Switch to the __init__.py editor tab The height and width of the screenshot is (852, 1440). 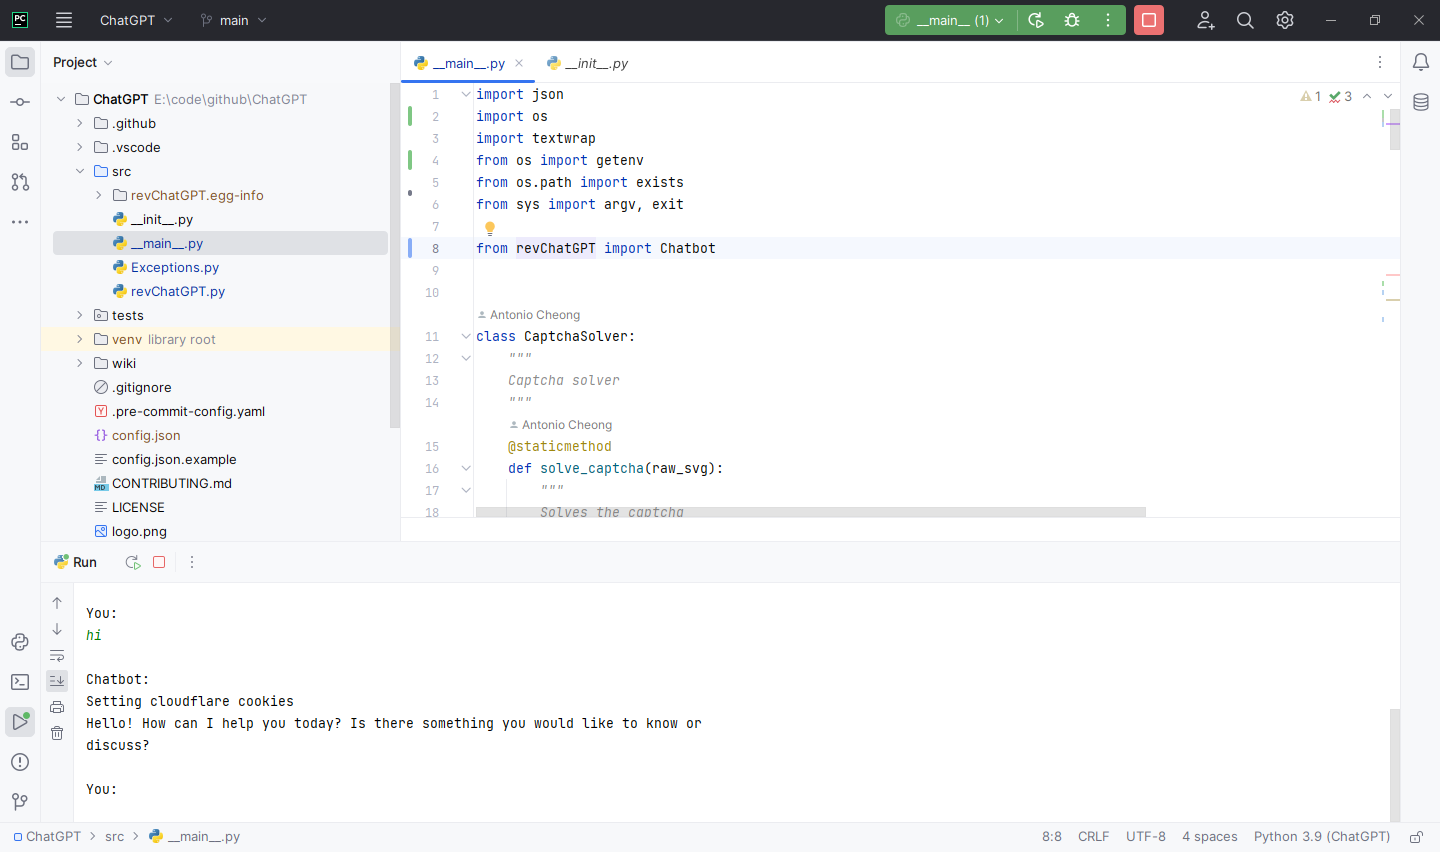(594, 62)
